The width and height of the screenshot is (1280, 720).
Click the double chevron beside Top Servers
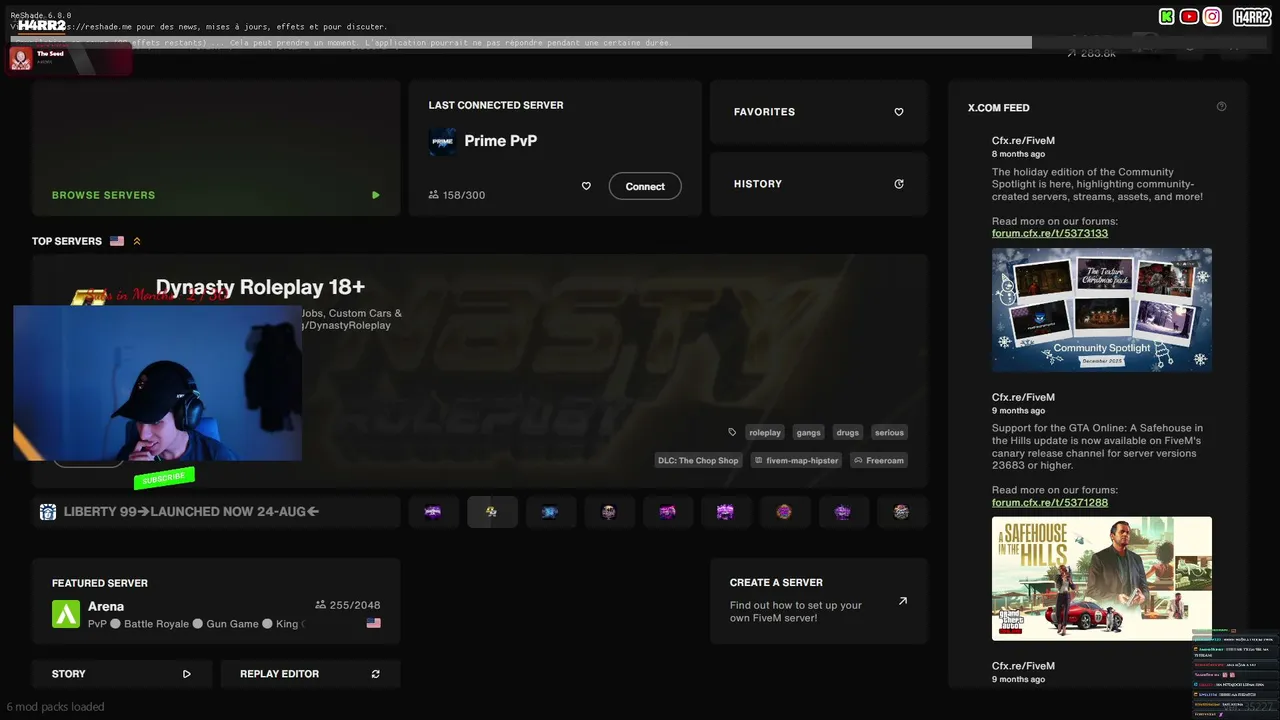point(137,241)
